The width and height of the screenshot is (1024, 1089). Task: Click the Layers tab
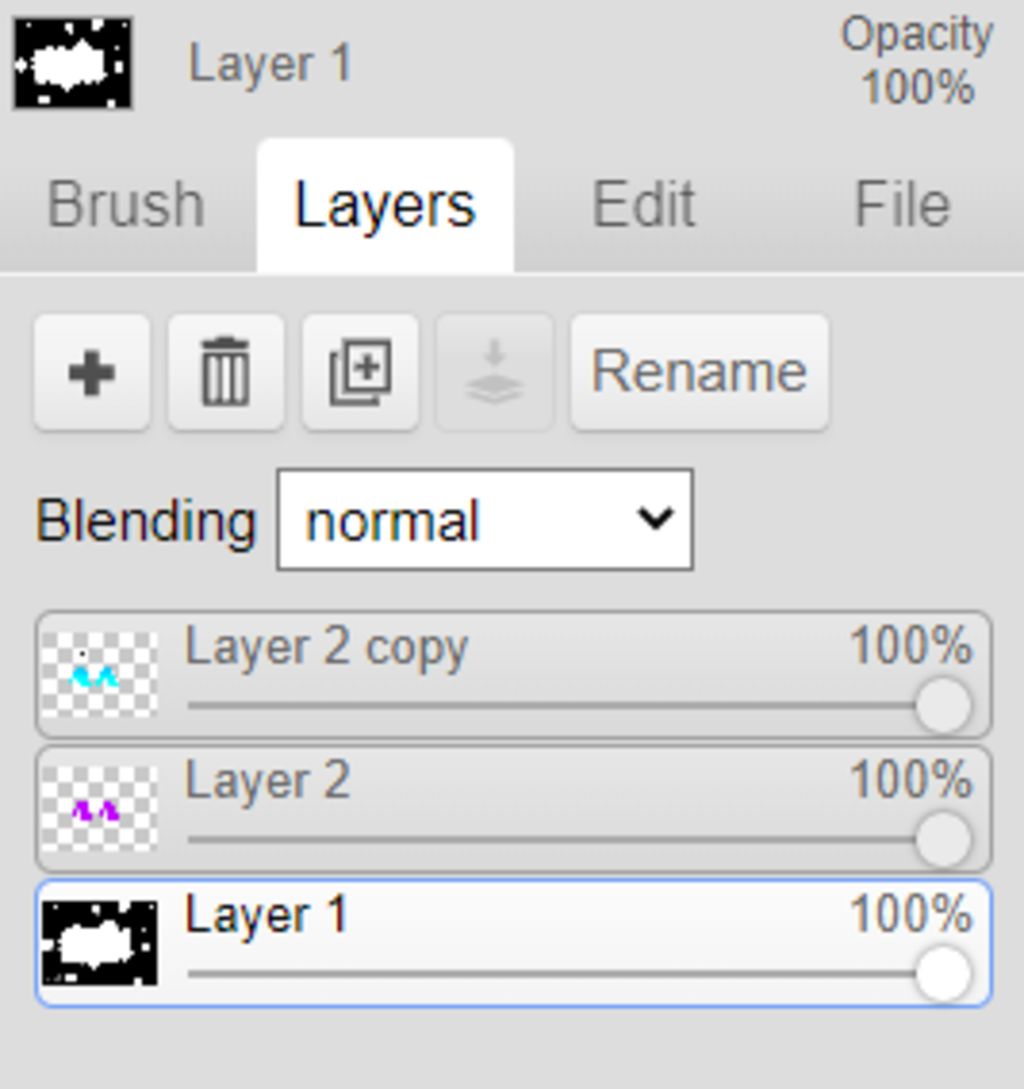pos(386,206)
